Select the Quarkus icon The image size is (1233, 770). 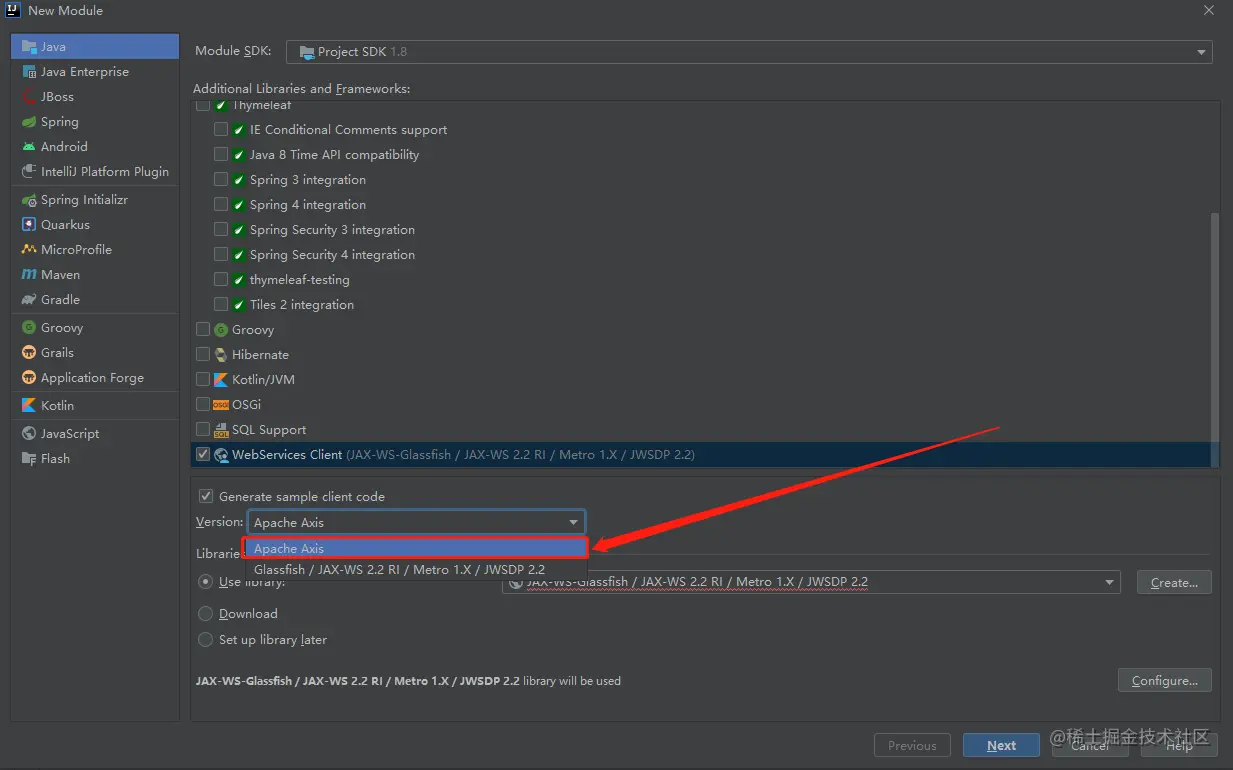[x=29, y=225]
